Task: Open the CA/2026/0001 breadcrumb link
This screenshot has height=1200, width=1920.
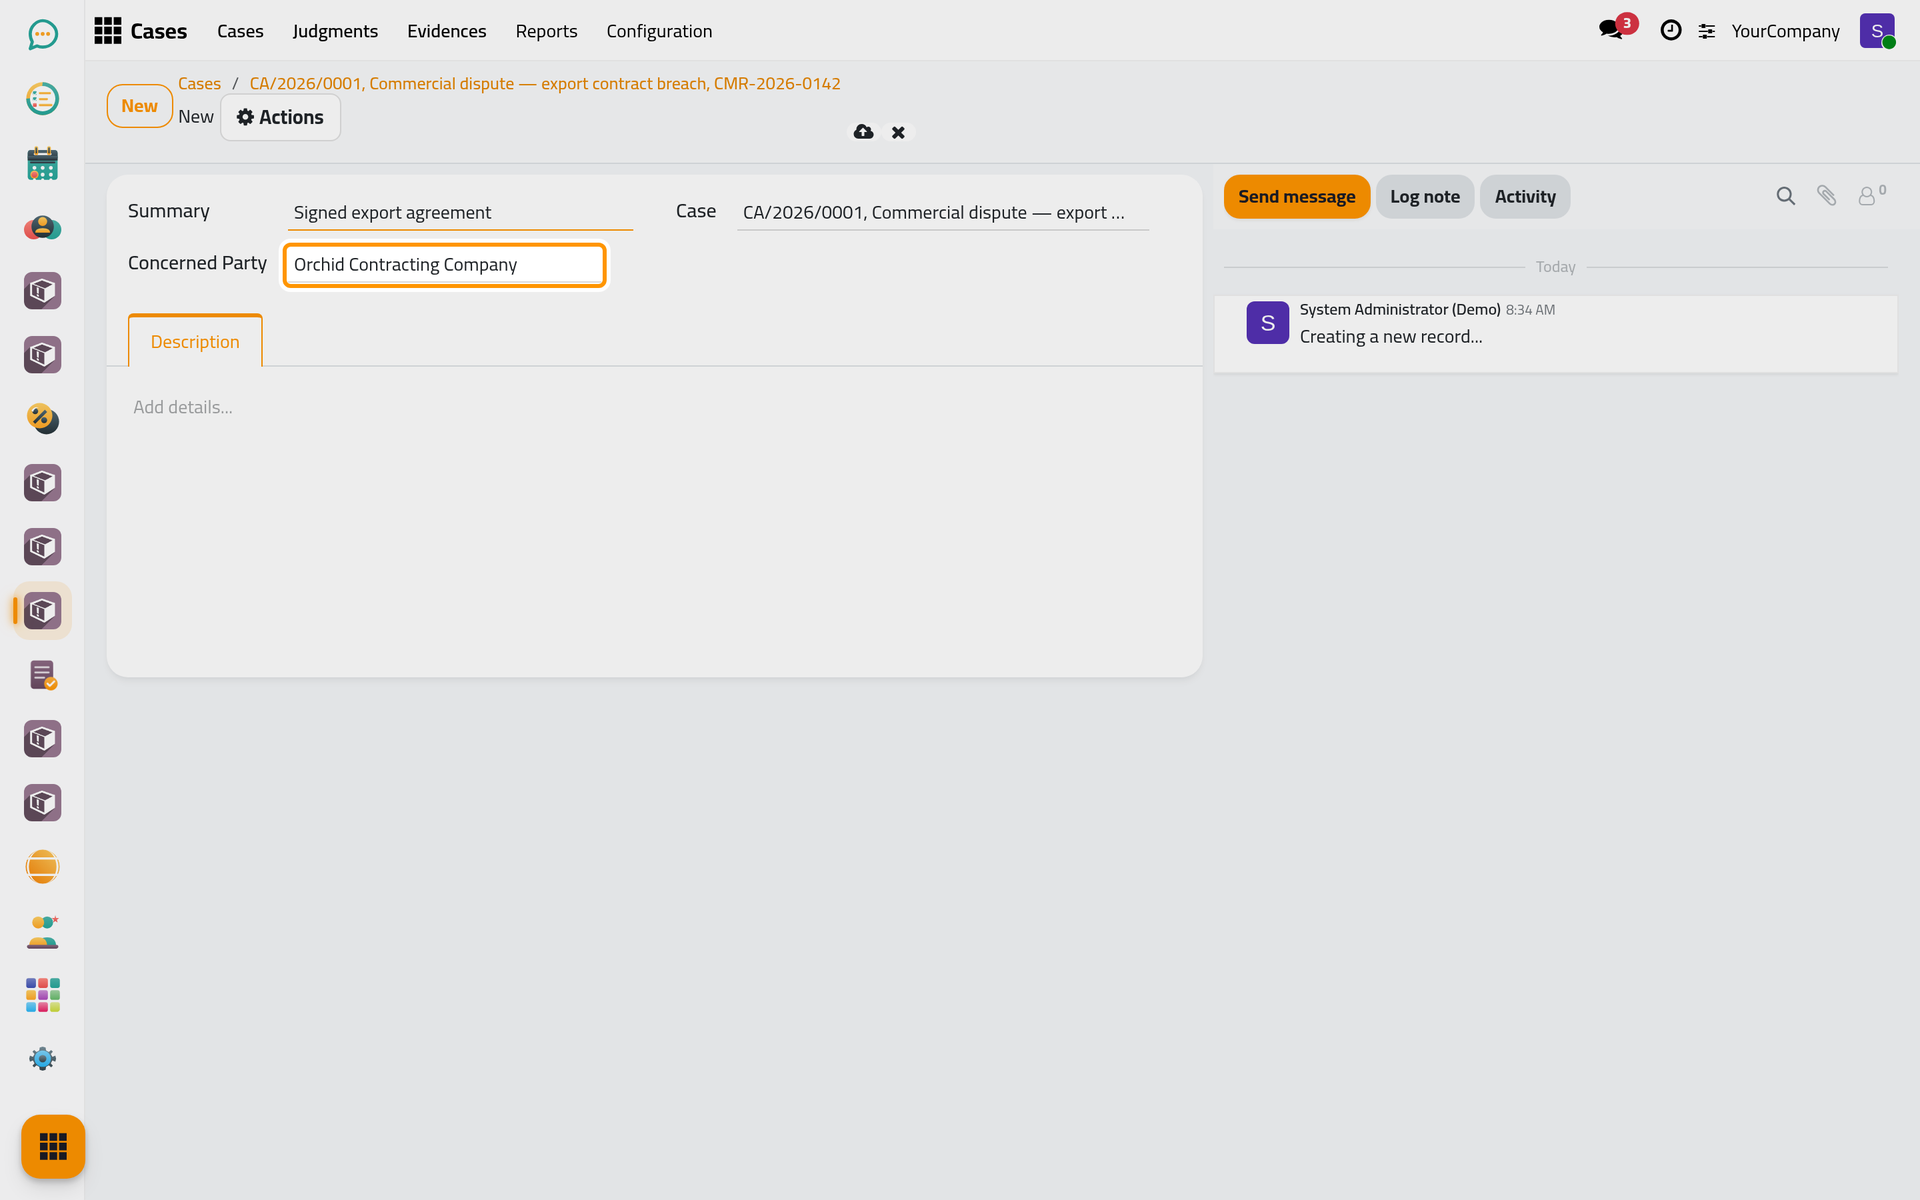Action: coord(545,84)
